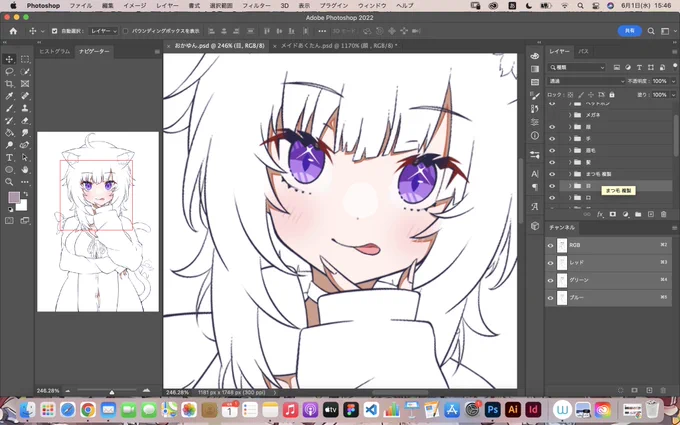
Task: Hide the 眉毛 layer group
Action: [x=552, y=150]
